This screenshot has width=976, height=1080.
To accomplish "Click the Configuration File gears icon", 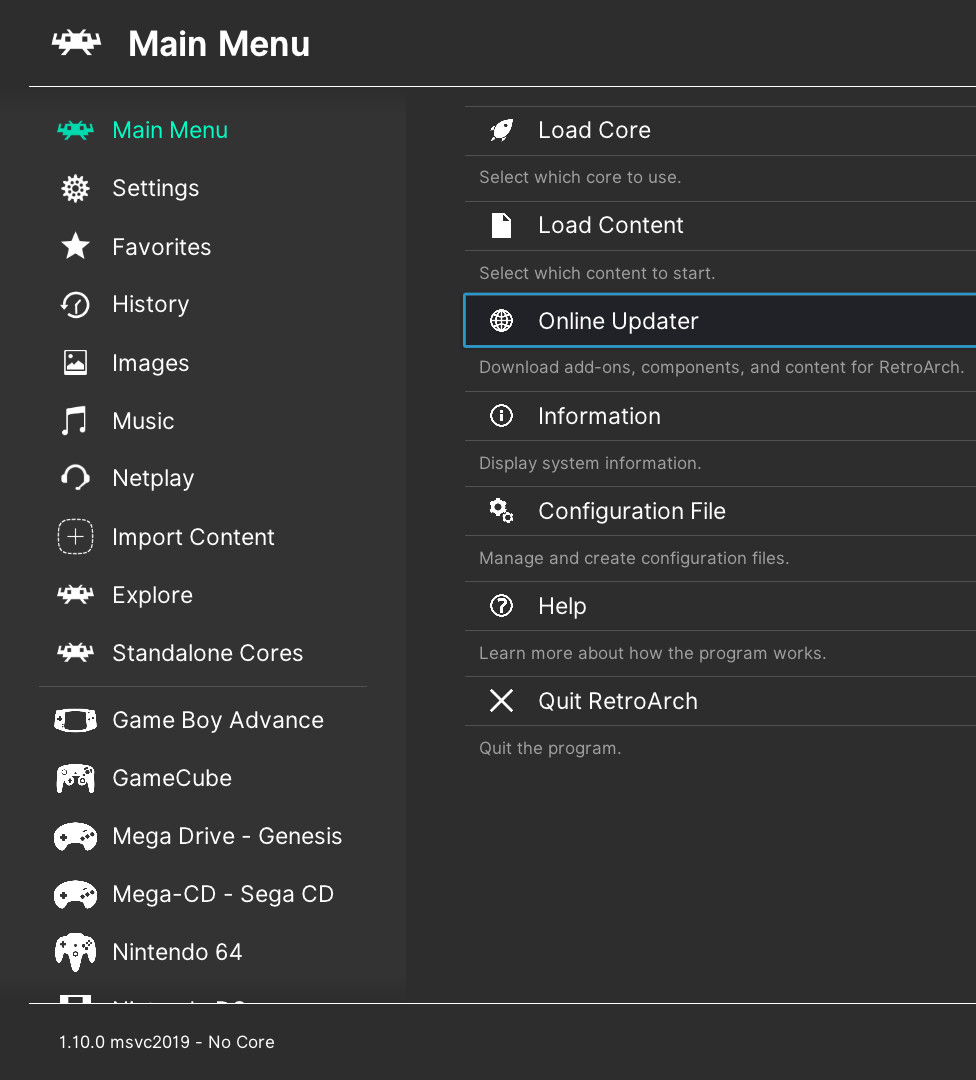I will pyautogui.click(x=501, y=511).
